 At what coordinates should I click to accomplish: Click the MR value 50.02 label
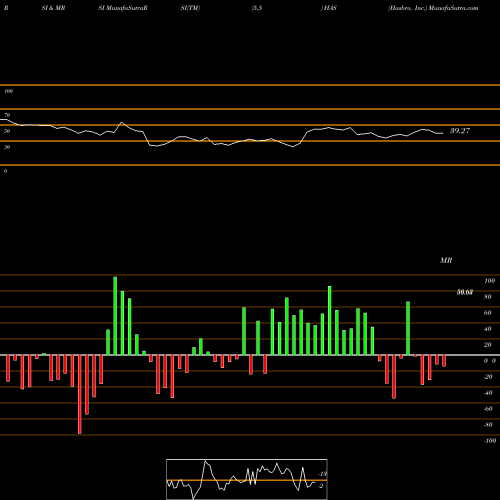pos(465,292)
